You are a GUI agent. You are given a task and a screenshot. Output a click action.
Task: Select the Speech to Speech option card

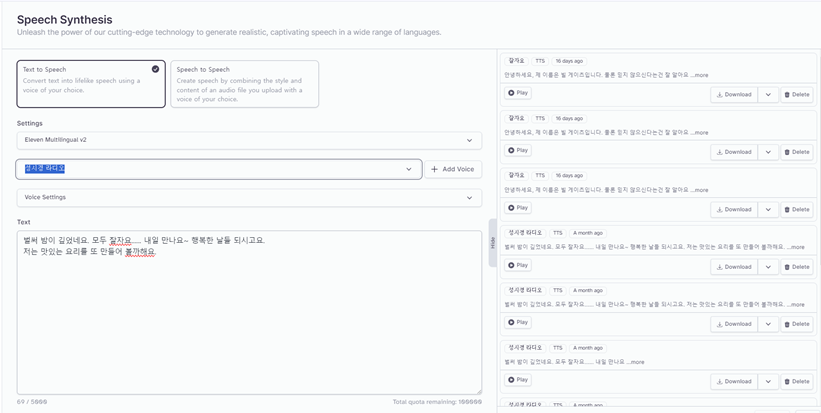245,84
